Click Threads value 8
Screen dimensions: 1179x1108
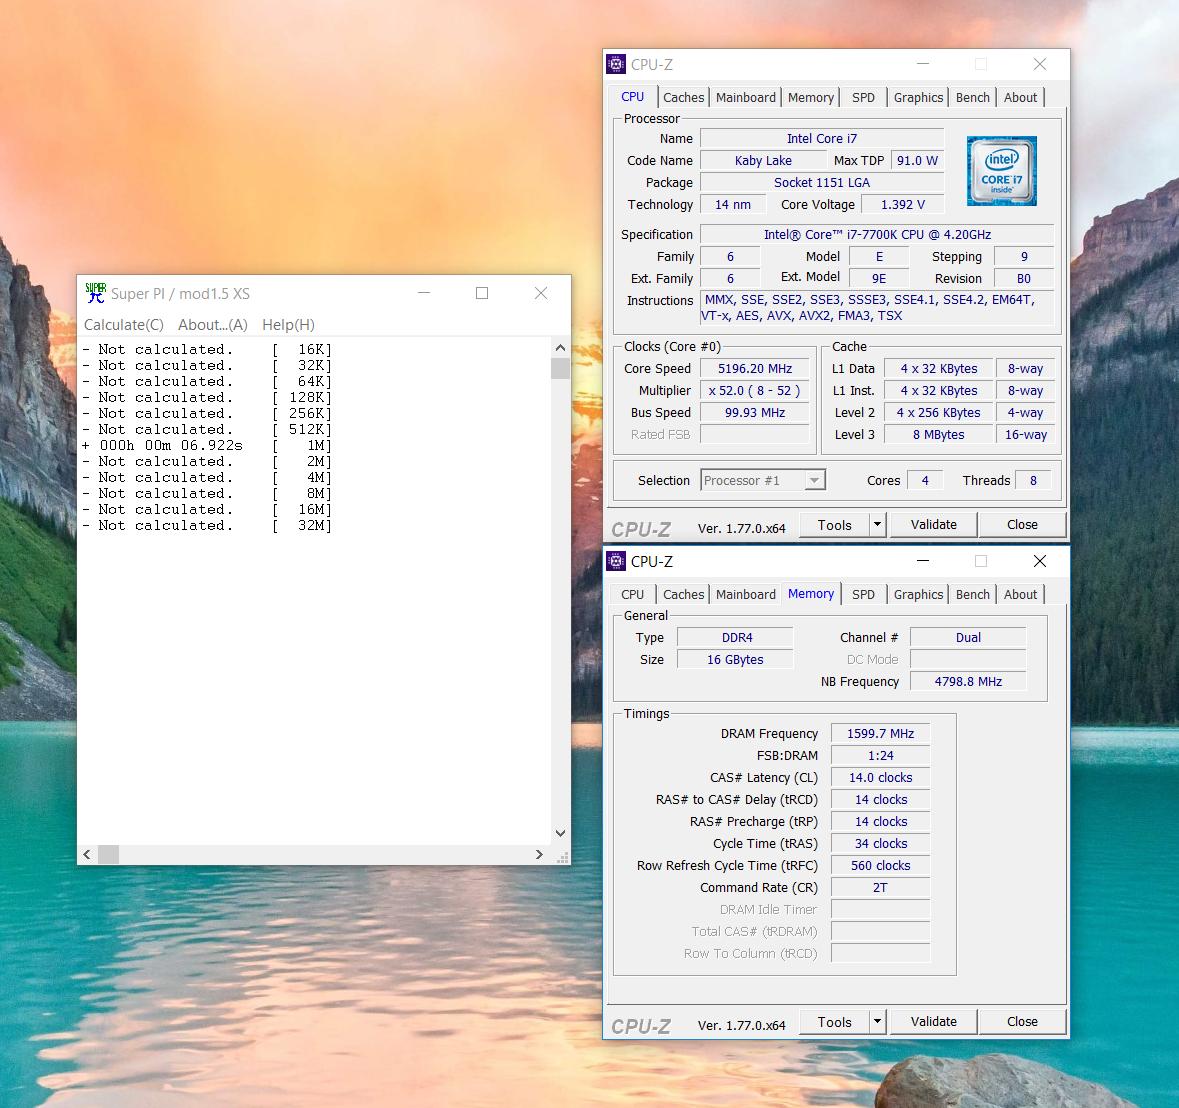[x=1033, y=480]
